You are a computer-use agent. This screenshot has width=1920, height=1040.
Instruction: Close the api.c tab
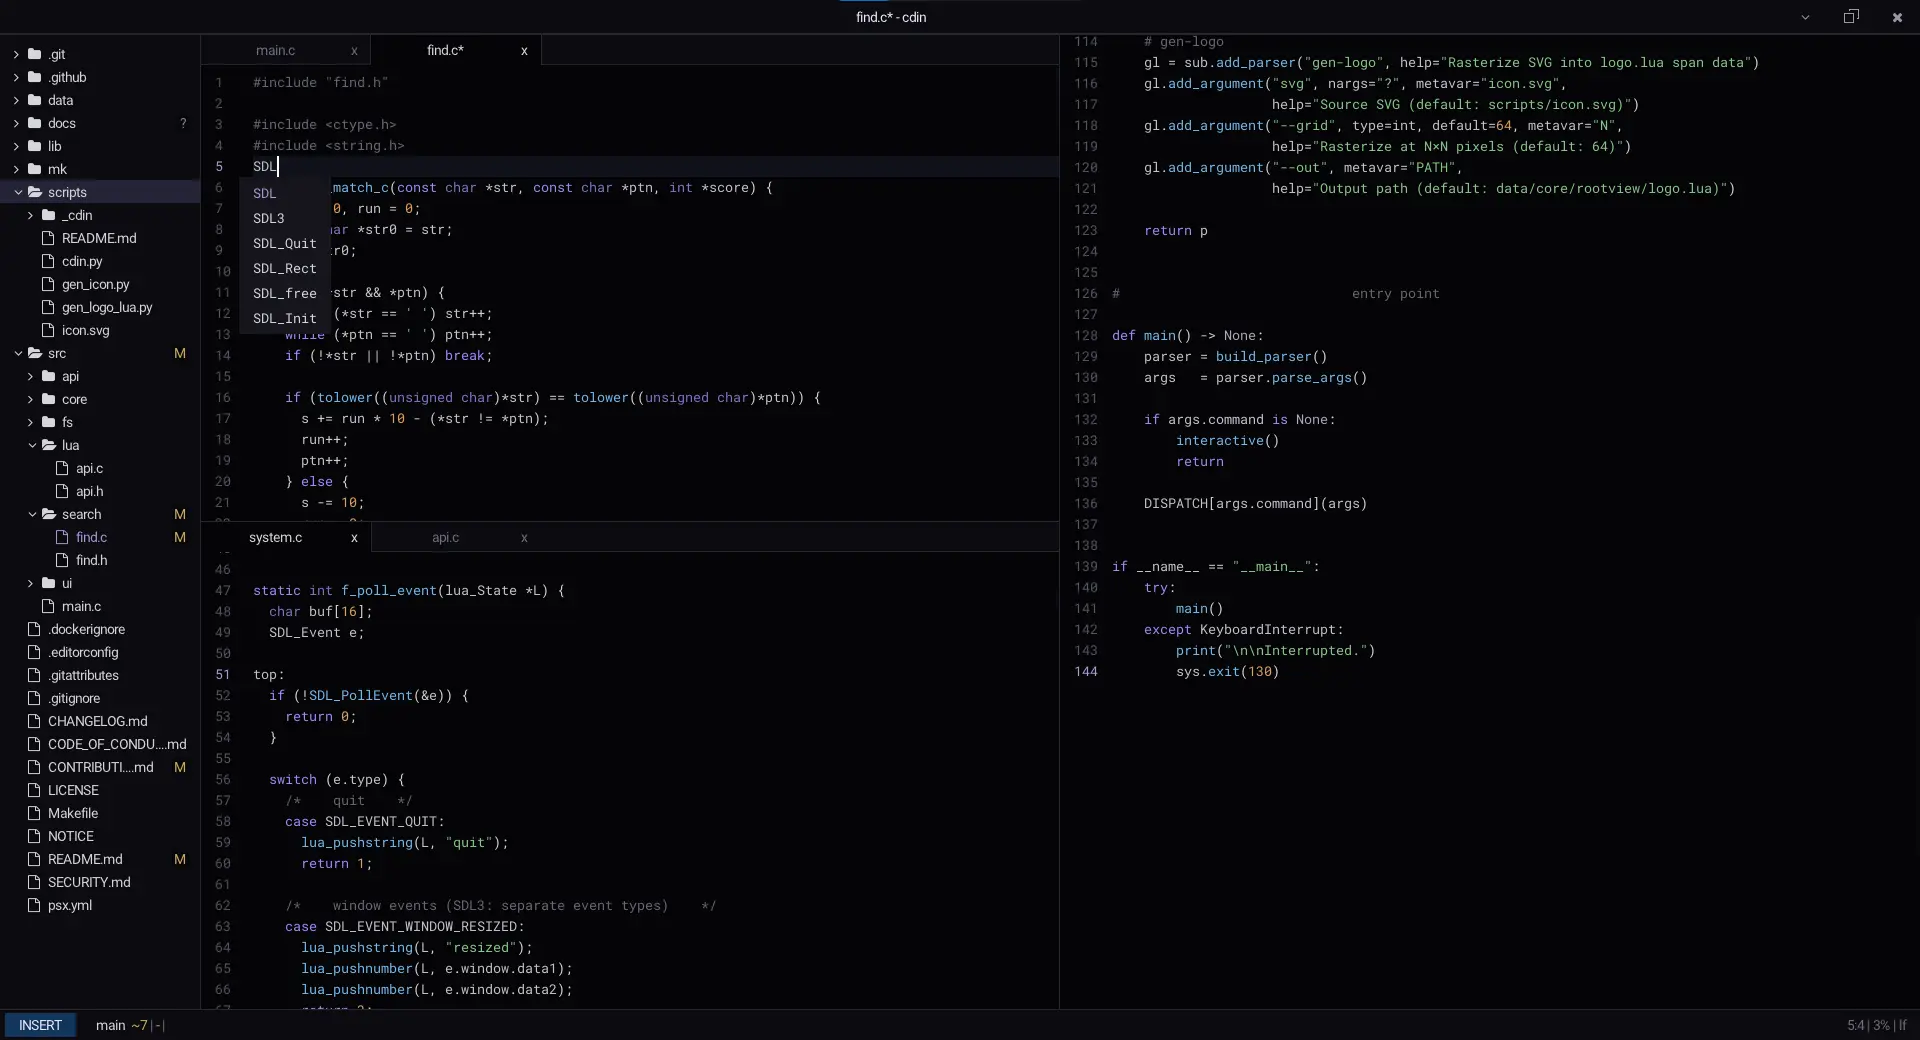[x=524, y=537]
